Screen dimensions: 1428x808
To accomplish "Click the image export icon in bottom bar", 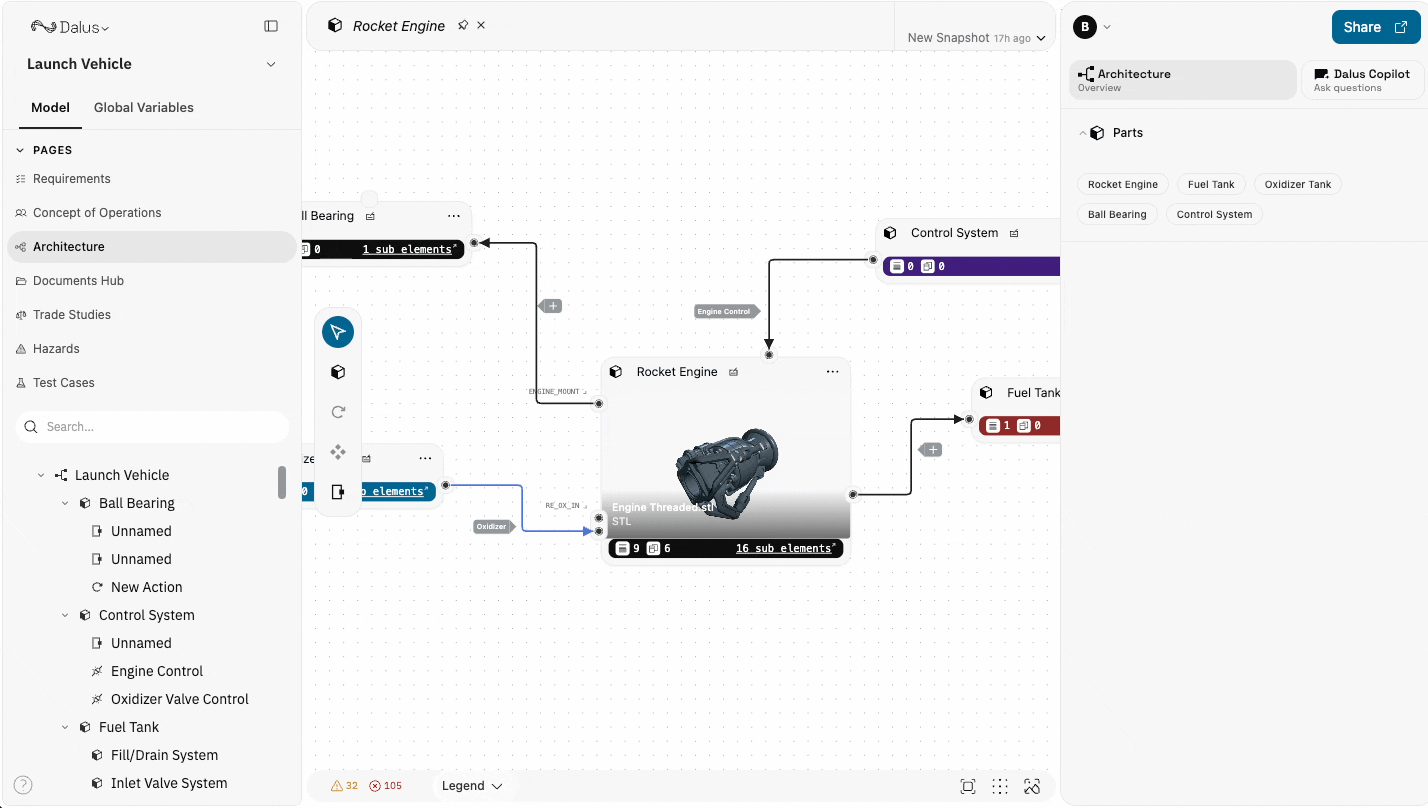I will click(x=1033, y=786).
